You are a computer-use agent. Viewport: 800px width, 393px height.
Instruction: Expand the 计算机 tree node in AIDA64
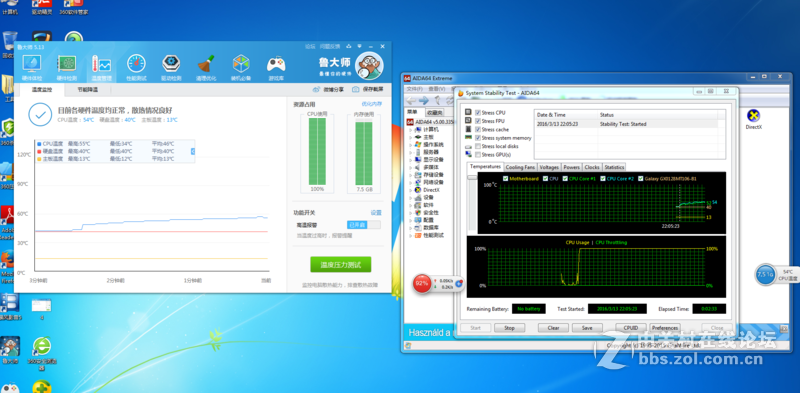click(411, 130)
